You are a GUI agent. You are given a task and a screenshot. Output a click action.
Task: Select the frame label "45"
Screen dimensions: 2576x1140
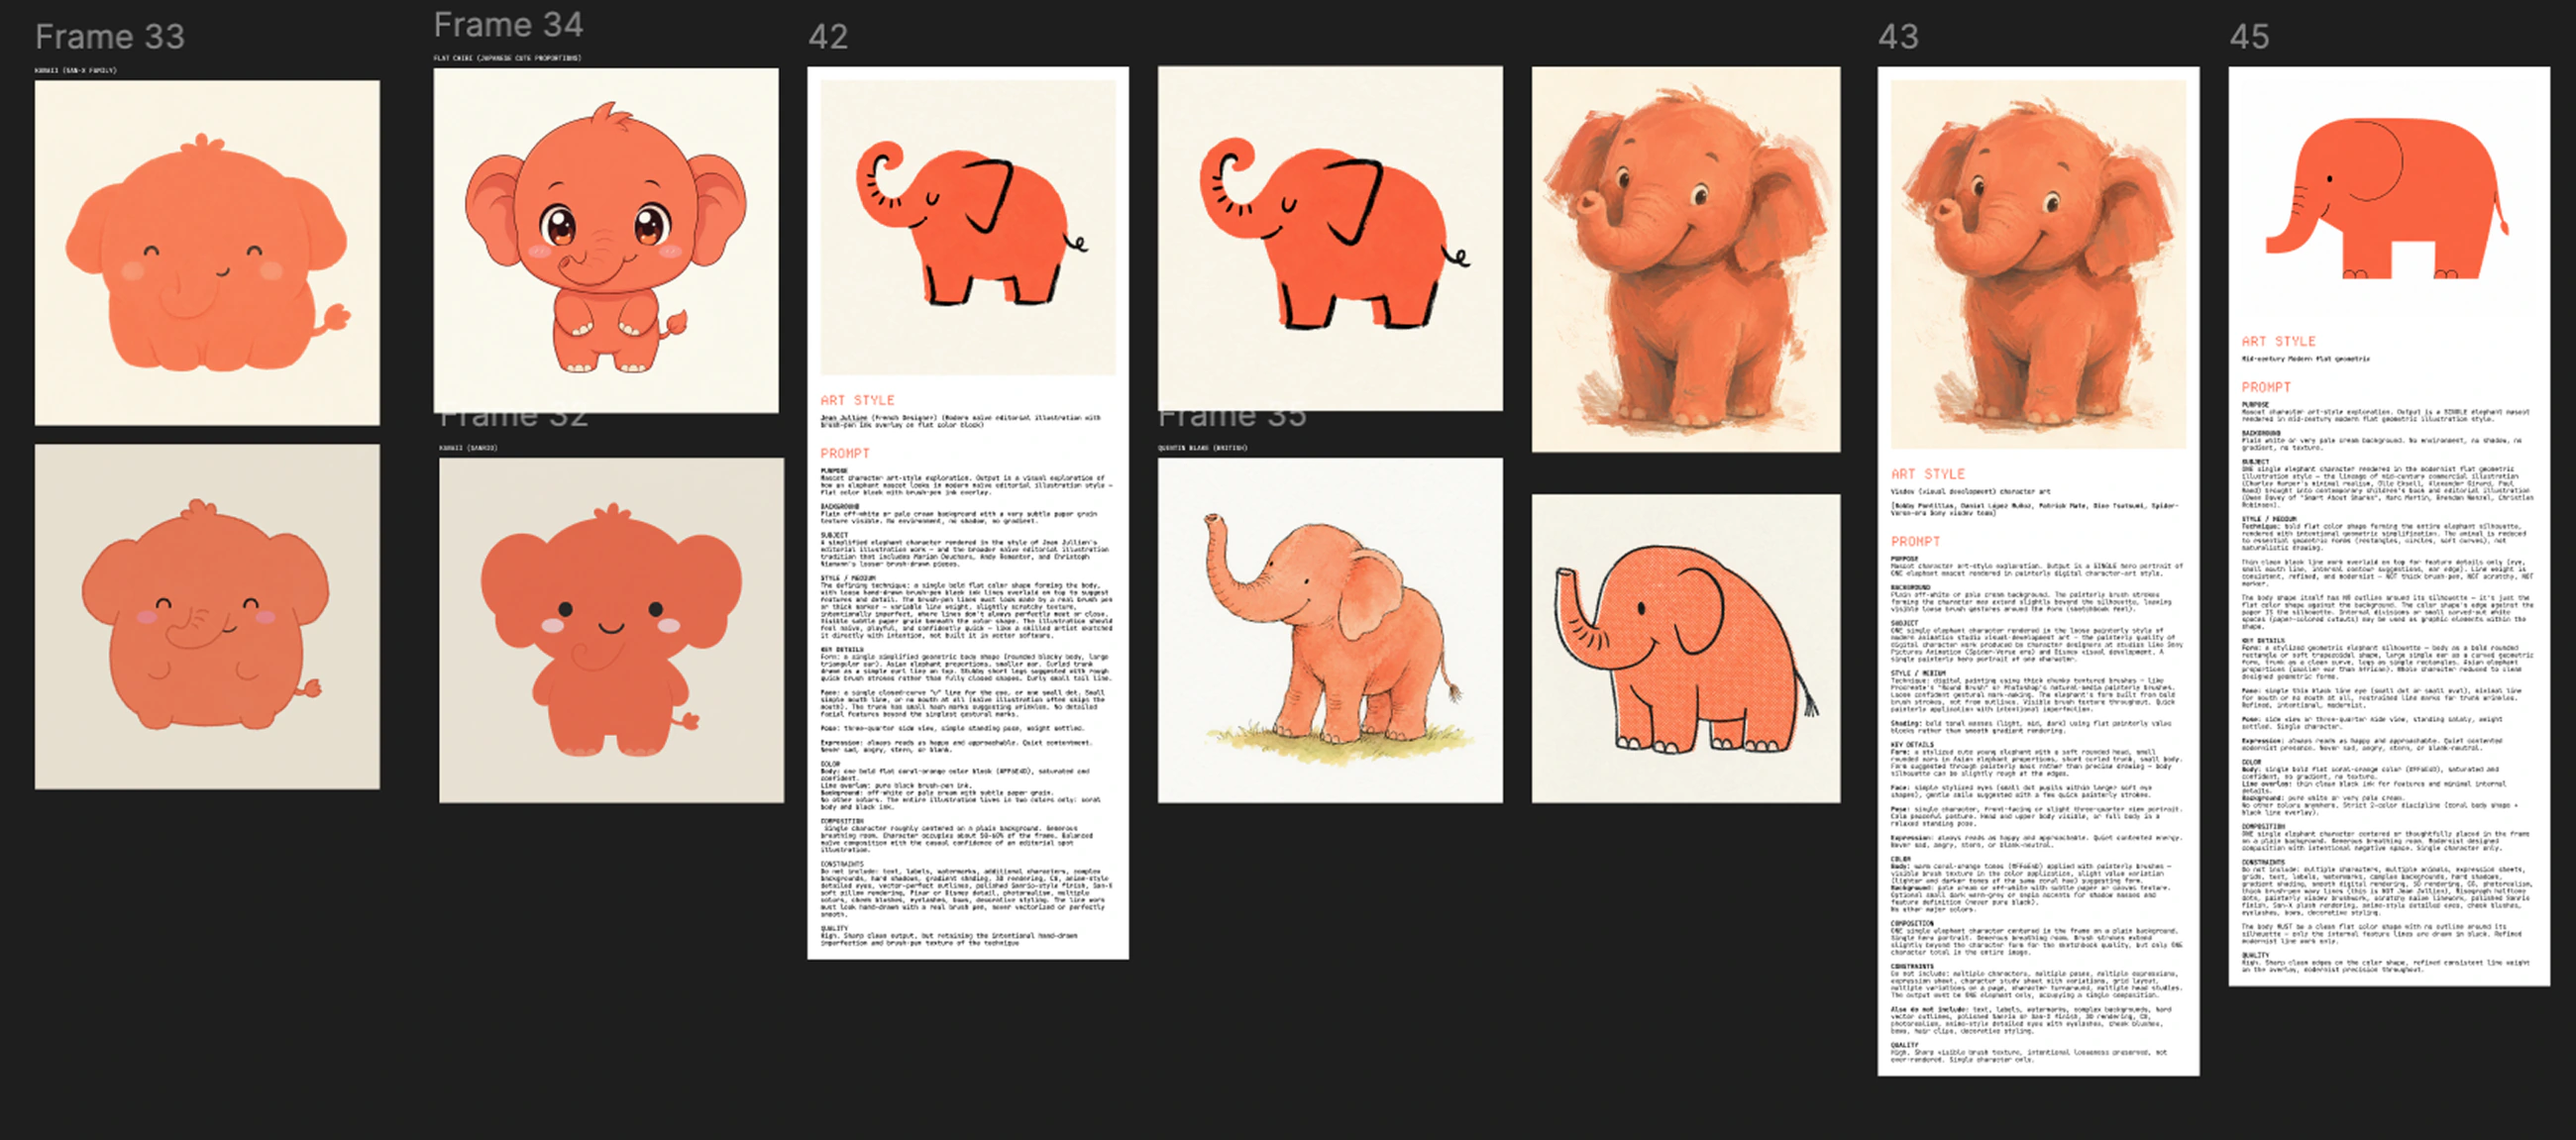pyautogui.click(x=2249, y=37)
